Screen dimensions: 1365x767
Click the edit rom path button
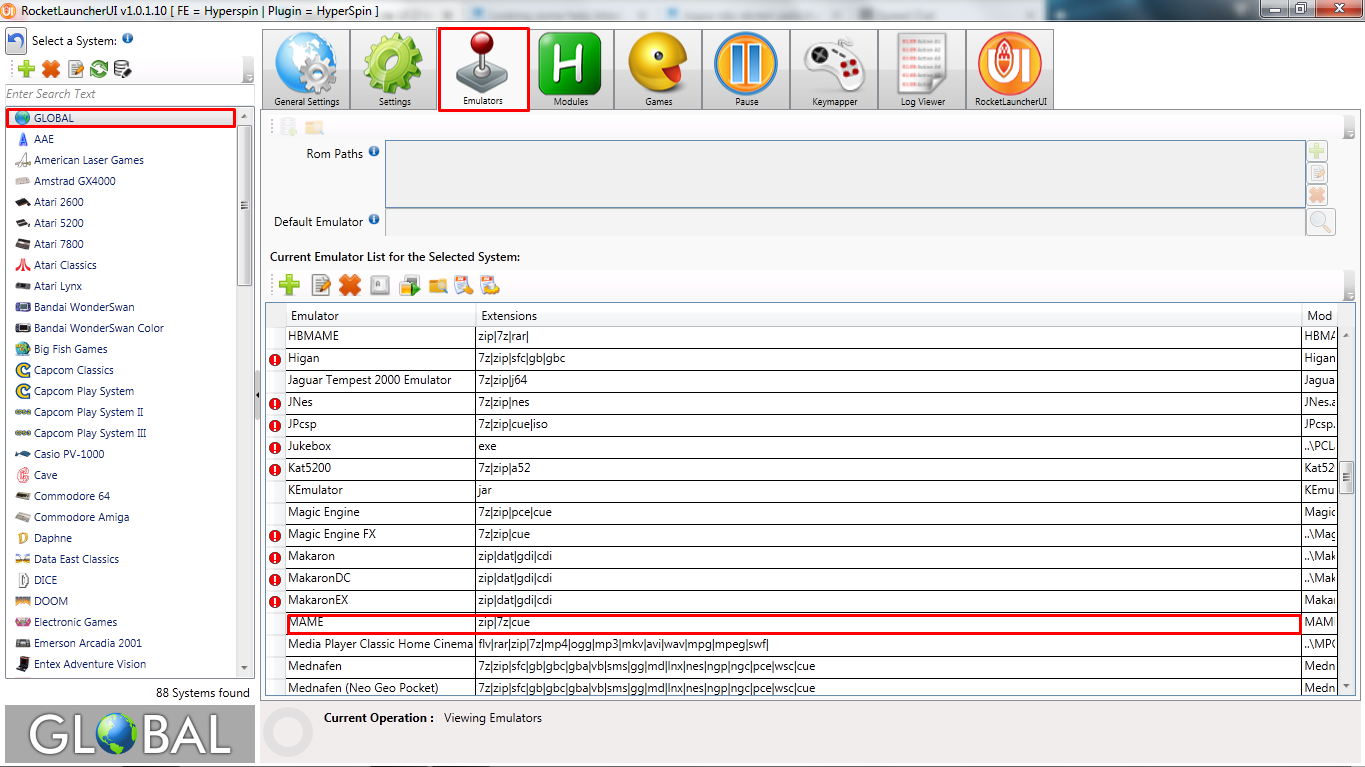[1317, 173]
